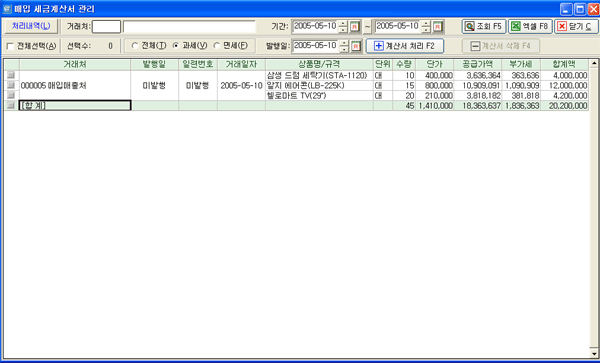Image resolution: width=600 pixels, height=363 pixels.
Task: Select row marker for 삼생 드럼 세탁기 row
Action: tap(11, 75)
